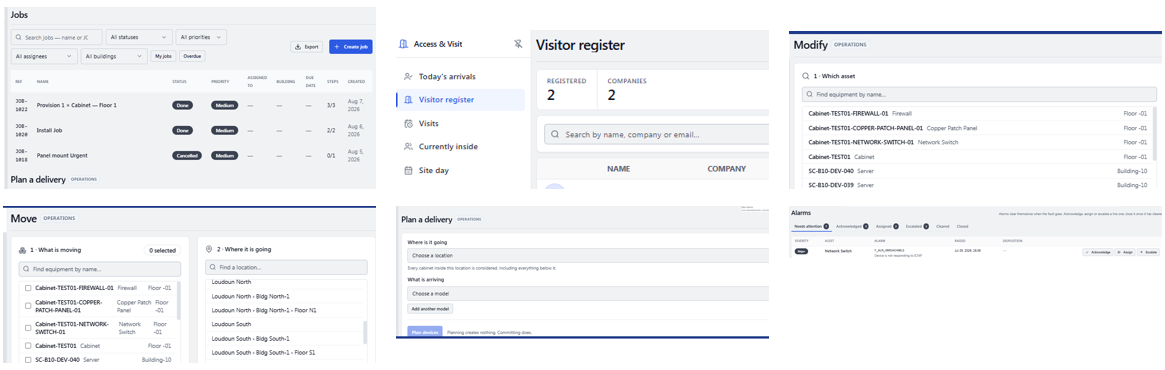This screenshot has width=1165, height=370.
Task: Open the All priorities dropdown
Action: tap(201, 37)
